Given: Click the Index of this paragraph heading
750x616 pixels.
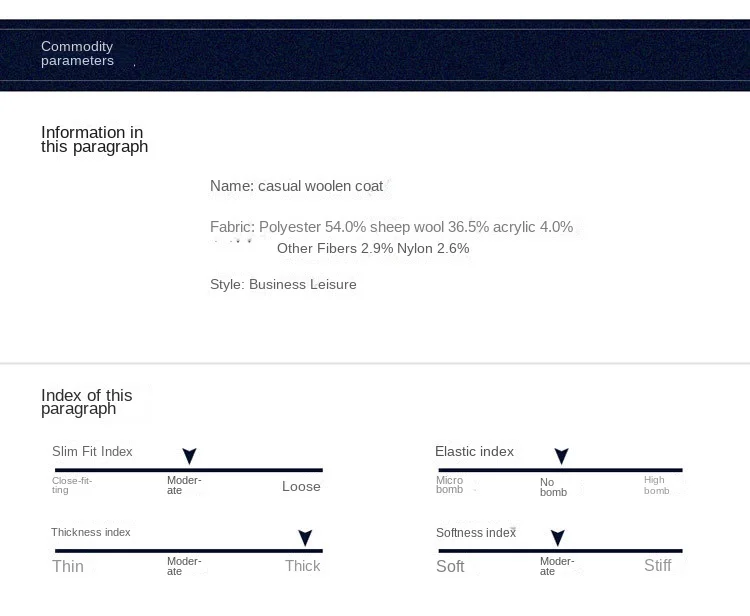Looking at the screenshot, I should (x=86, y=402).
